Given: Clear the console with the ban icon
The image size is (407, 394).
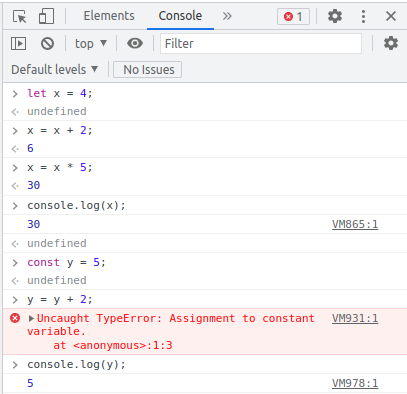Looking at the screenshot, I should click(47, 43).
